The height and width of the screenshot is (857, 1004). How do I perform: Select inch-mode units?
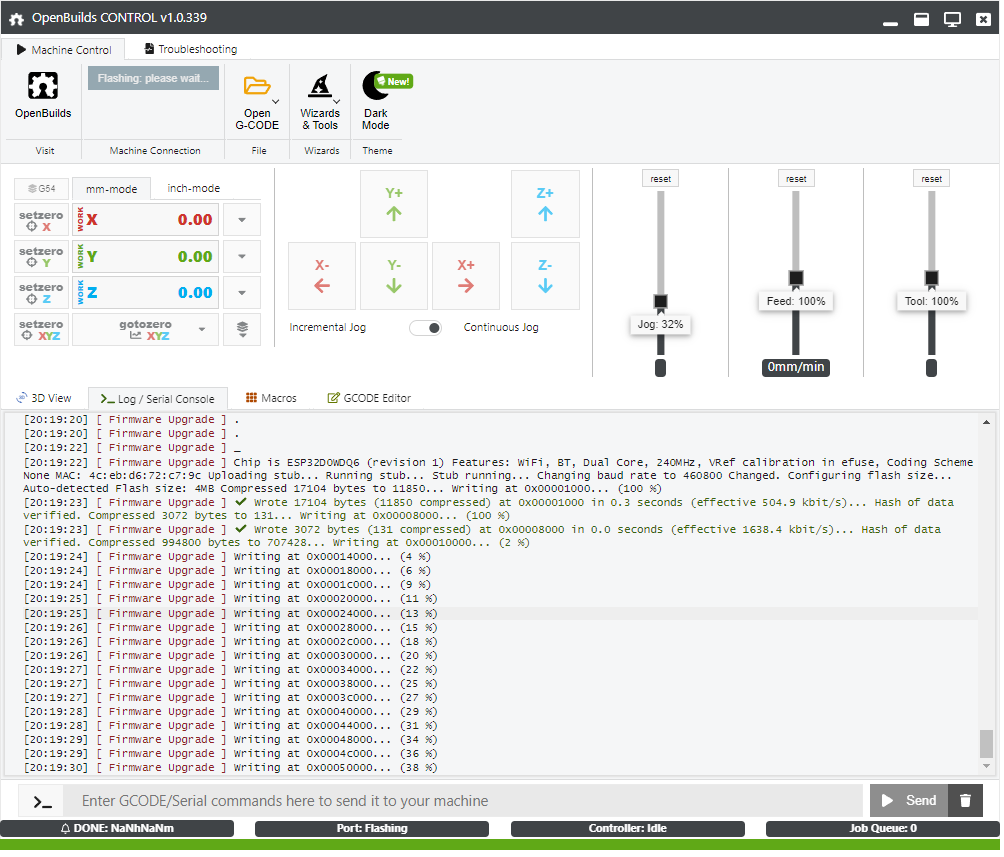193,188
